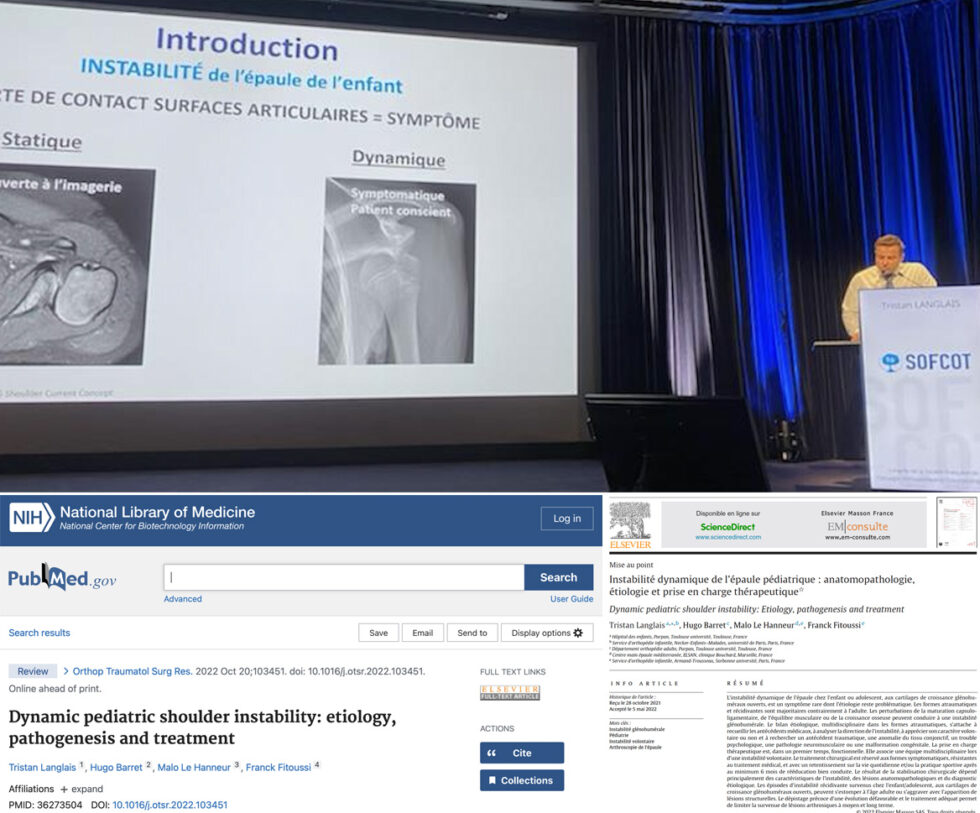The width and height of the screenshot is (980, 813).
Task: Go back to Search results
Action: pyautogui.click(x=39, y=633)
